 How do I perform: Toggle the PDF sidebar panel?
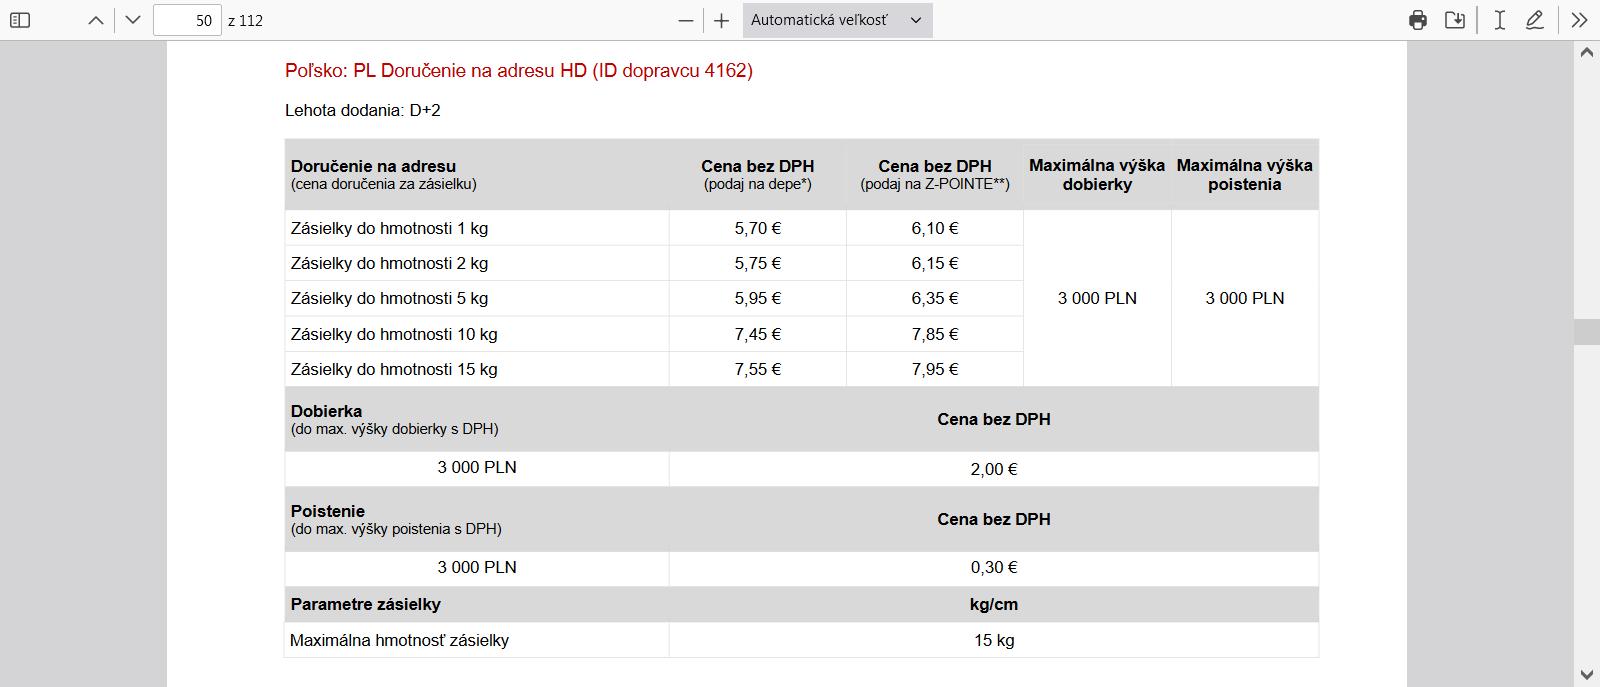pyautogui.click(x=20, y=20)
